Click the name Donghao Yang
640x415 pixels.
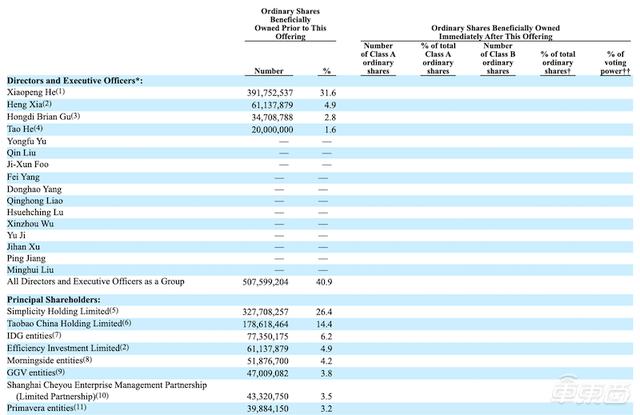click(x=34, y=189)
